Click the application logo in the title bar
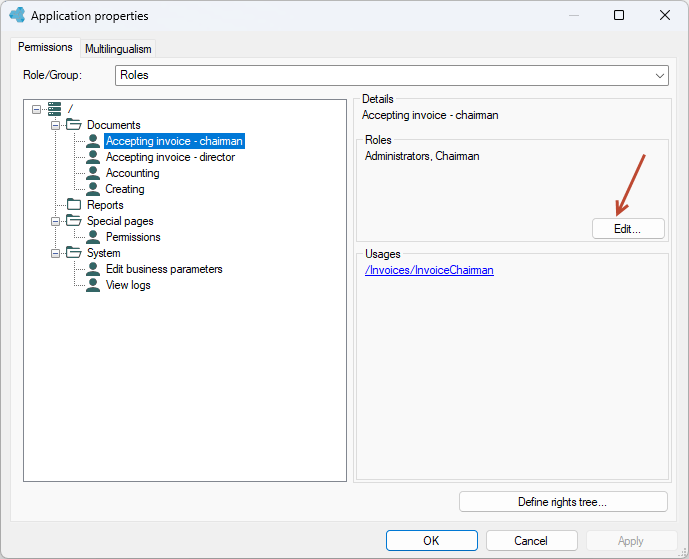This screenshot has width=689, height=559. coord(17,15)
